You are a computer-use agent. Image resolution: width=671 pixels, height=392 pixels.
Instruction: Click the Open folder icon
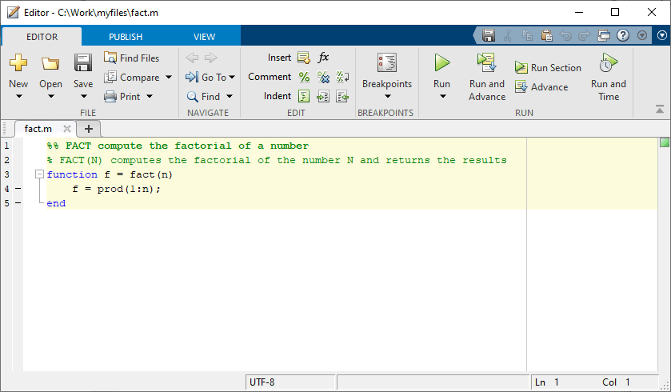tap(50, 63)
